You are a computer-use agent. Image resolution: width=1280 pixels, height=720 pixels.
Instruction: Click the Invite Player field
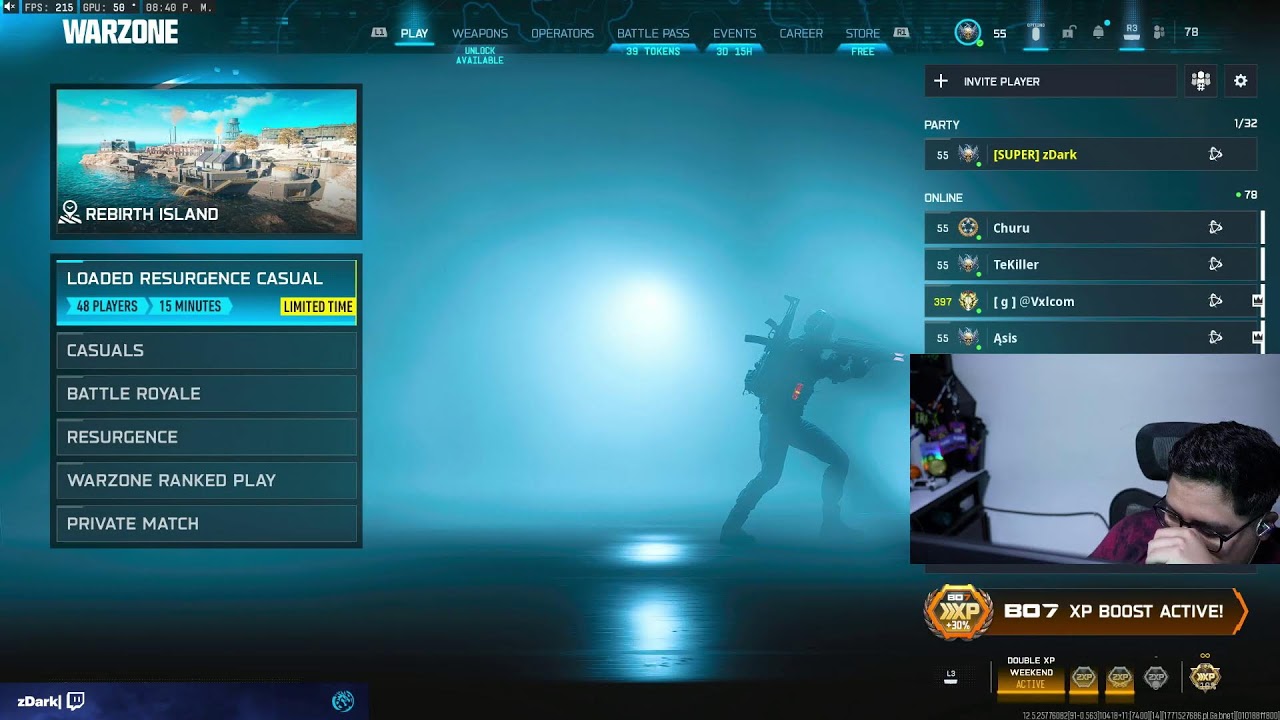coord(1050,81)
